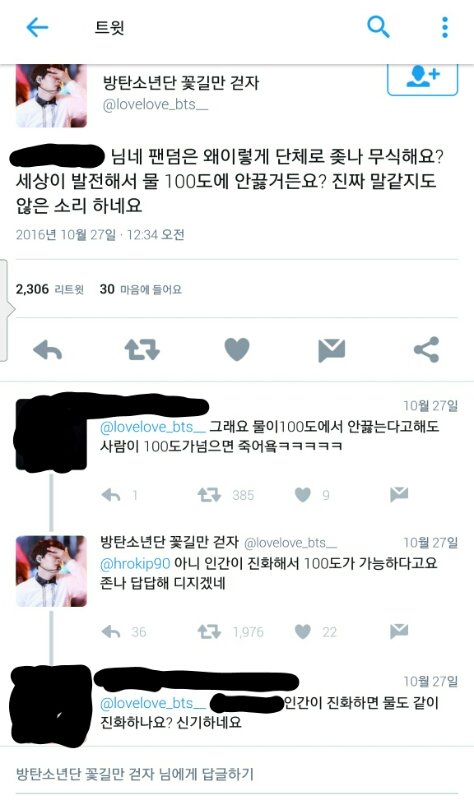This screenshot has width=474, height=800.
Task: Open the three-dot overflow menu
Action: (445, 27)
